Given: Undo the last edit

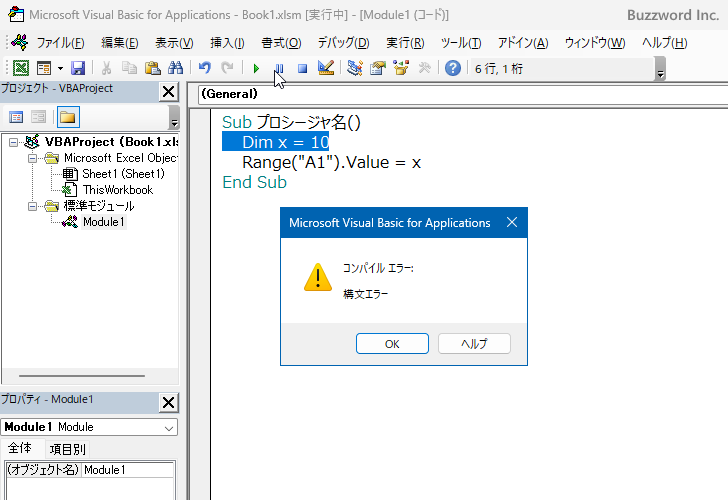Looking at the screenshot, I should point(204,68).
